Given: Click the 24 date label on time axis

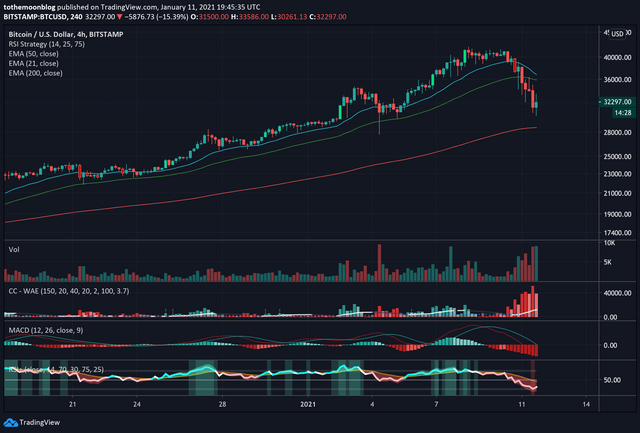Looking at the screenshot, I should 137,404.
